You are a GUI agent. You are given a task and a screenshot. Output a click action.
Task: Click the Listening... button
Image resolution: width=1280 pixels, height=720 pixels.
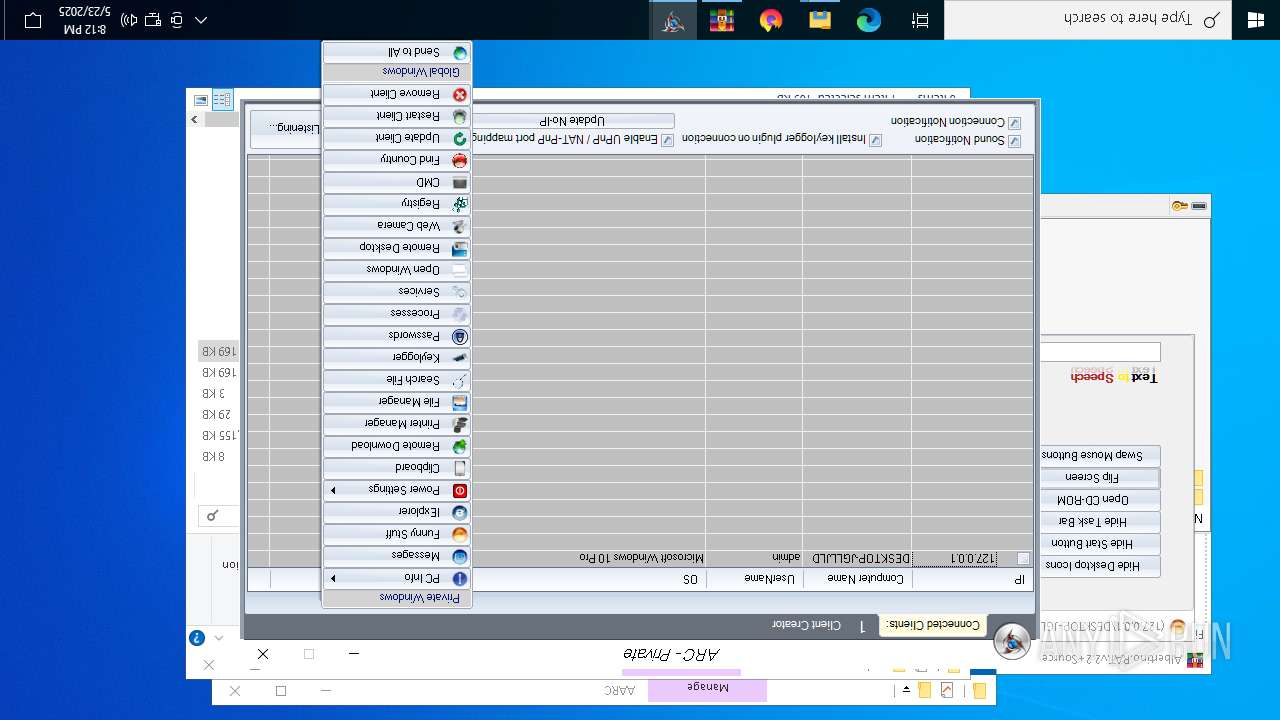pos(285,129)
